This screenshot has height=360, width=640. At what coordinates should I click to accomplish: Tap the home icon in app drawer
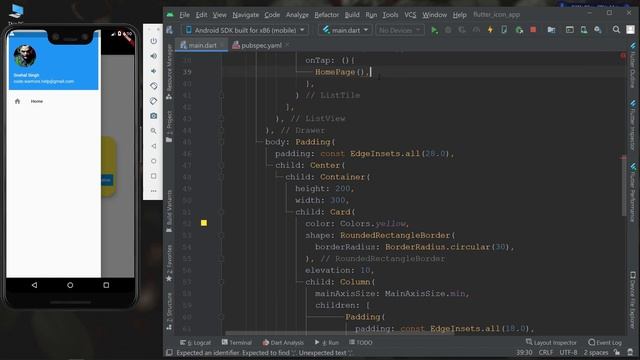[17, 101]
